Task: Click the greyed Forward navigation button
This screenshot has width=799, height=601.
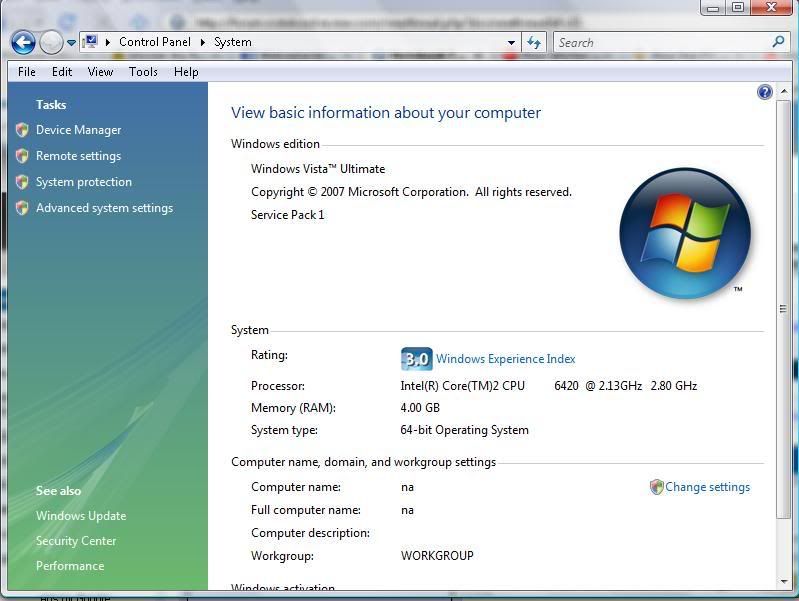Action: [51, 42]
